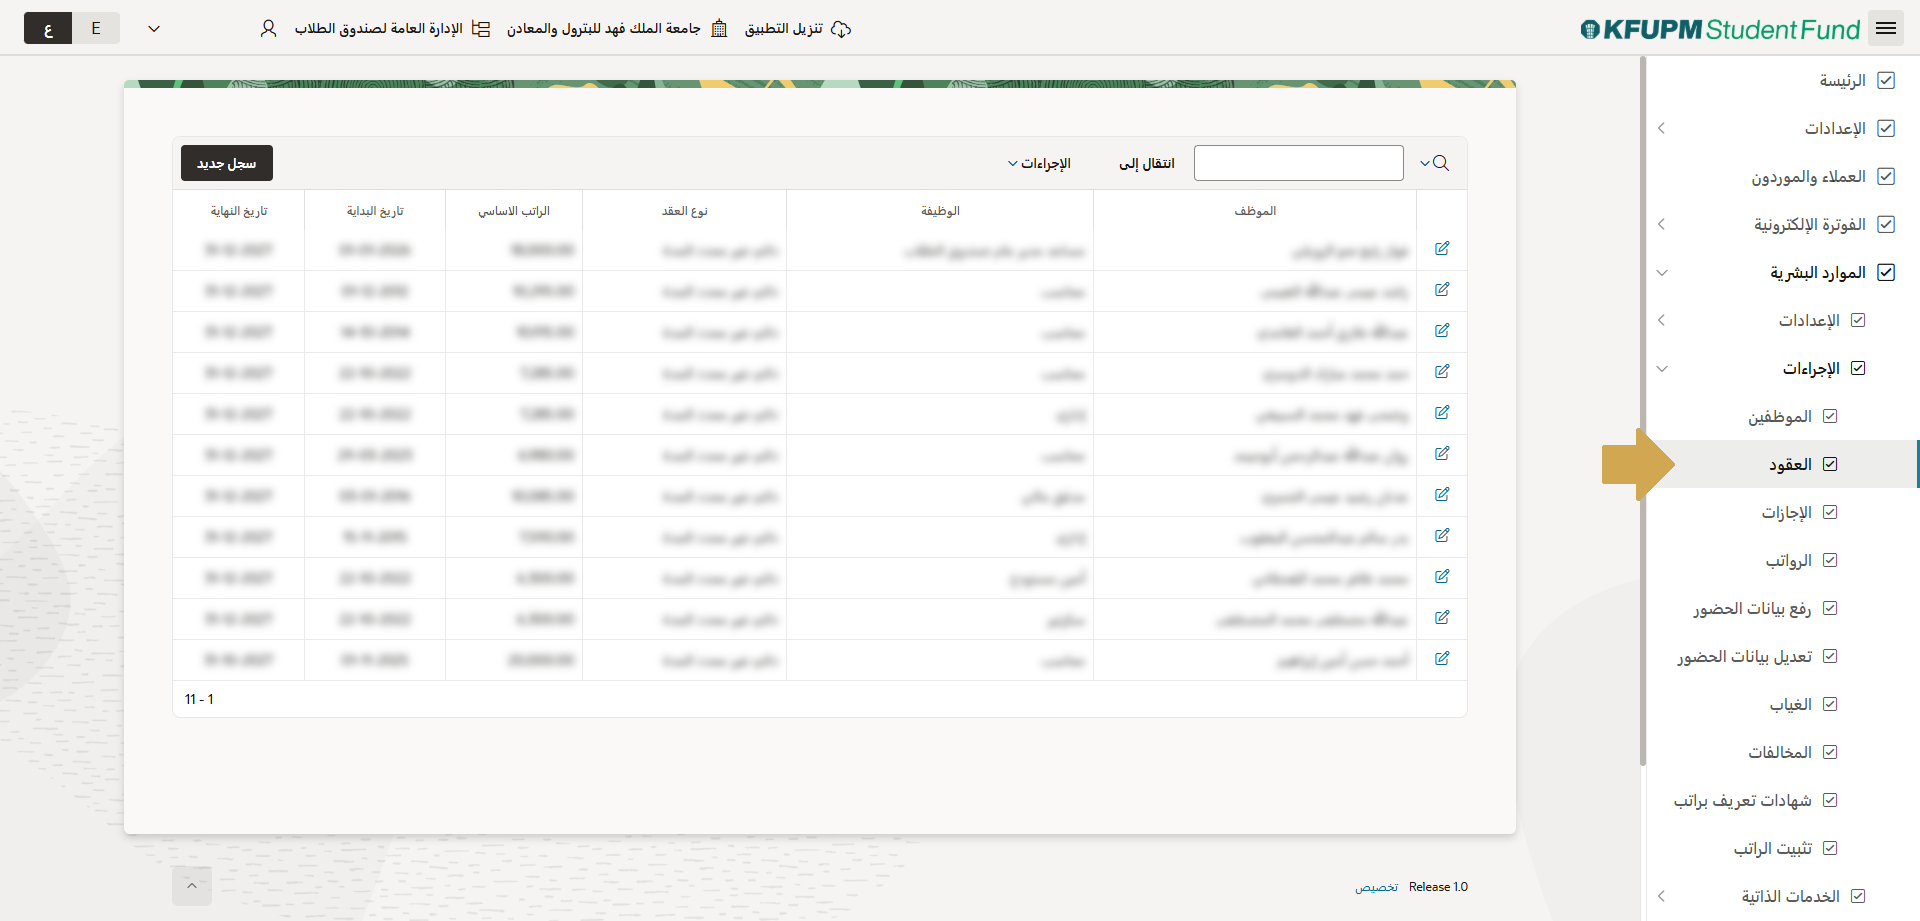This screenshot has width=1920, height=921.
Task: Click the سجل جديد button
Action: (227, 163)
